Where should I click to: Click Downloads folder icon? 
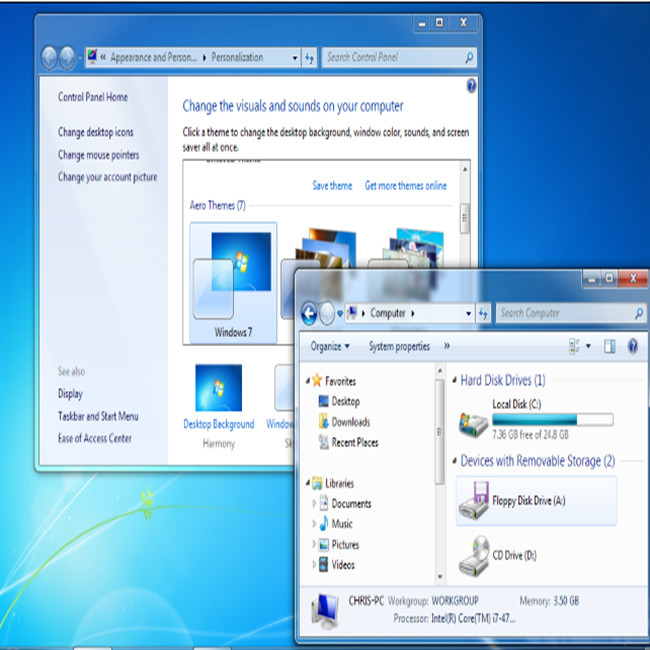point(323,421)
